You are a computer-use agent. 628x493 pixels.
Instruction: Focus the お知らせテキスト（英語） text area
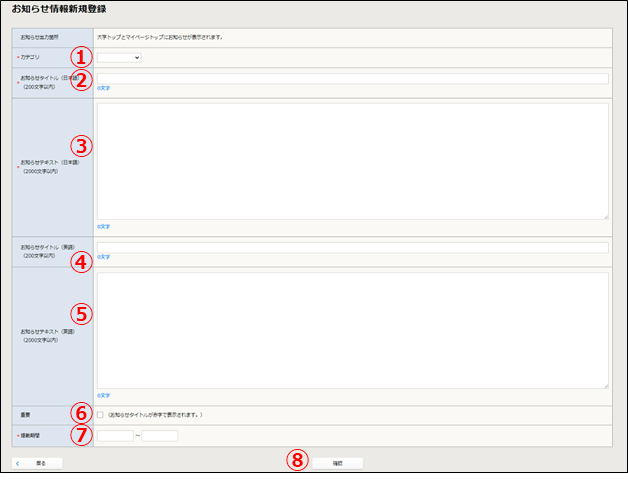tap(352, 329)
